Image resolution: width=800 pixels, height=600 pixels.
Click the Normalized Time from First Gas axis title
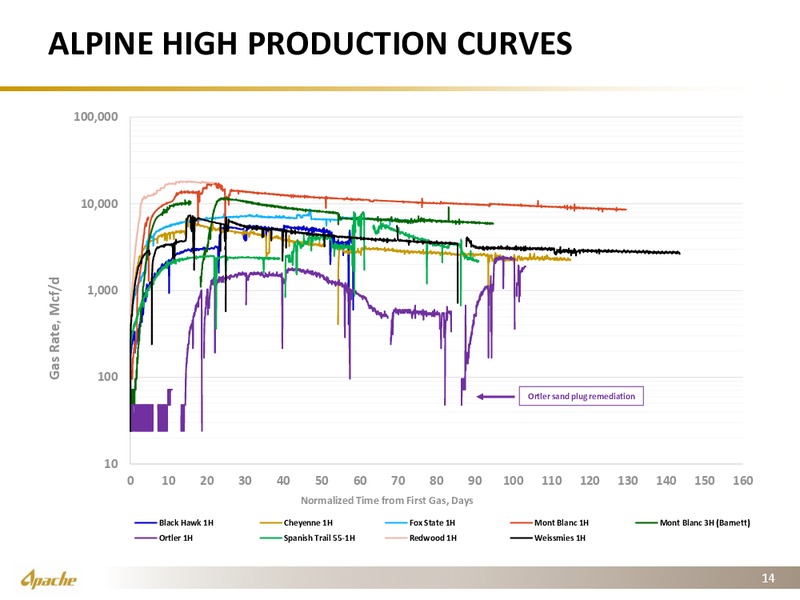(387, 501)
